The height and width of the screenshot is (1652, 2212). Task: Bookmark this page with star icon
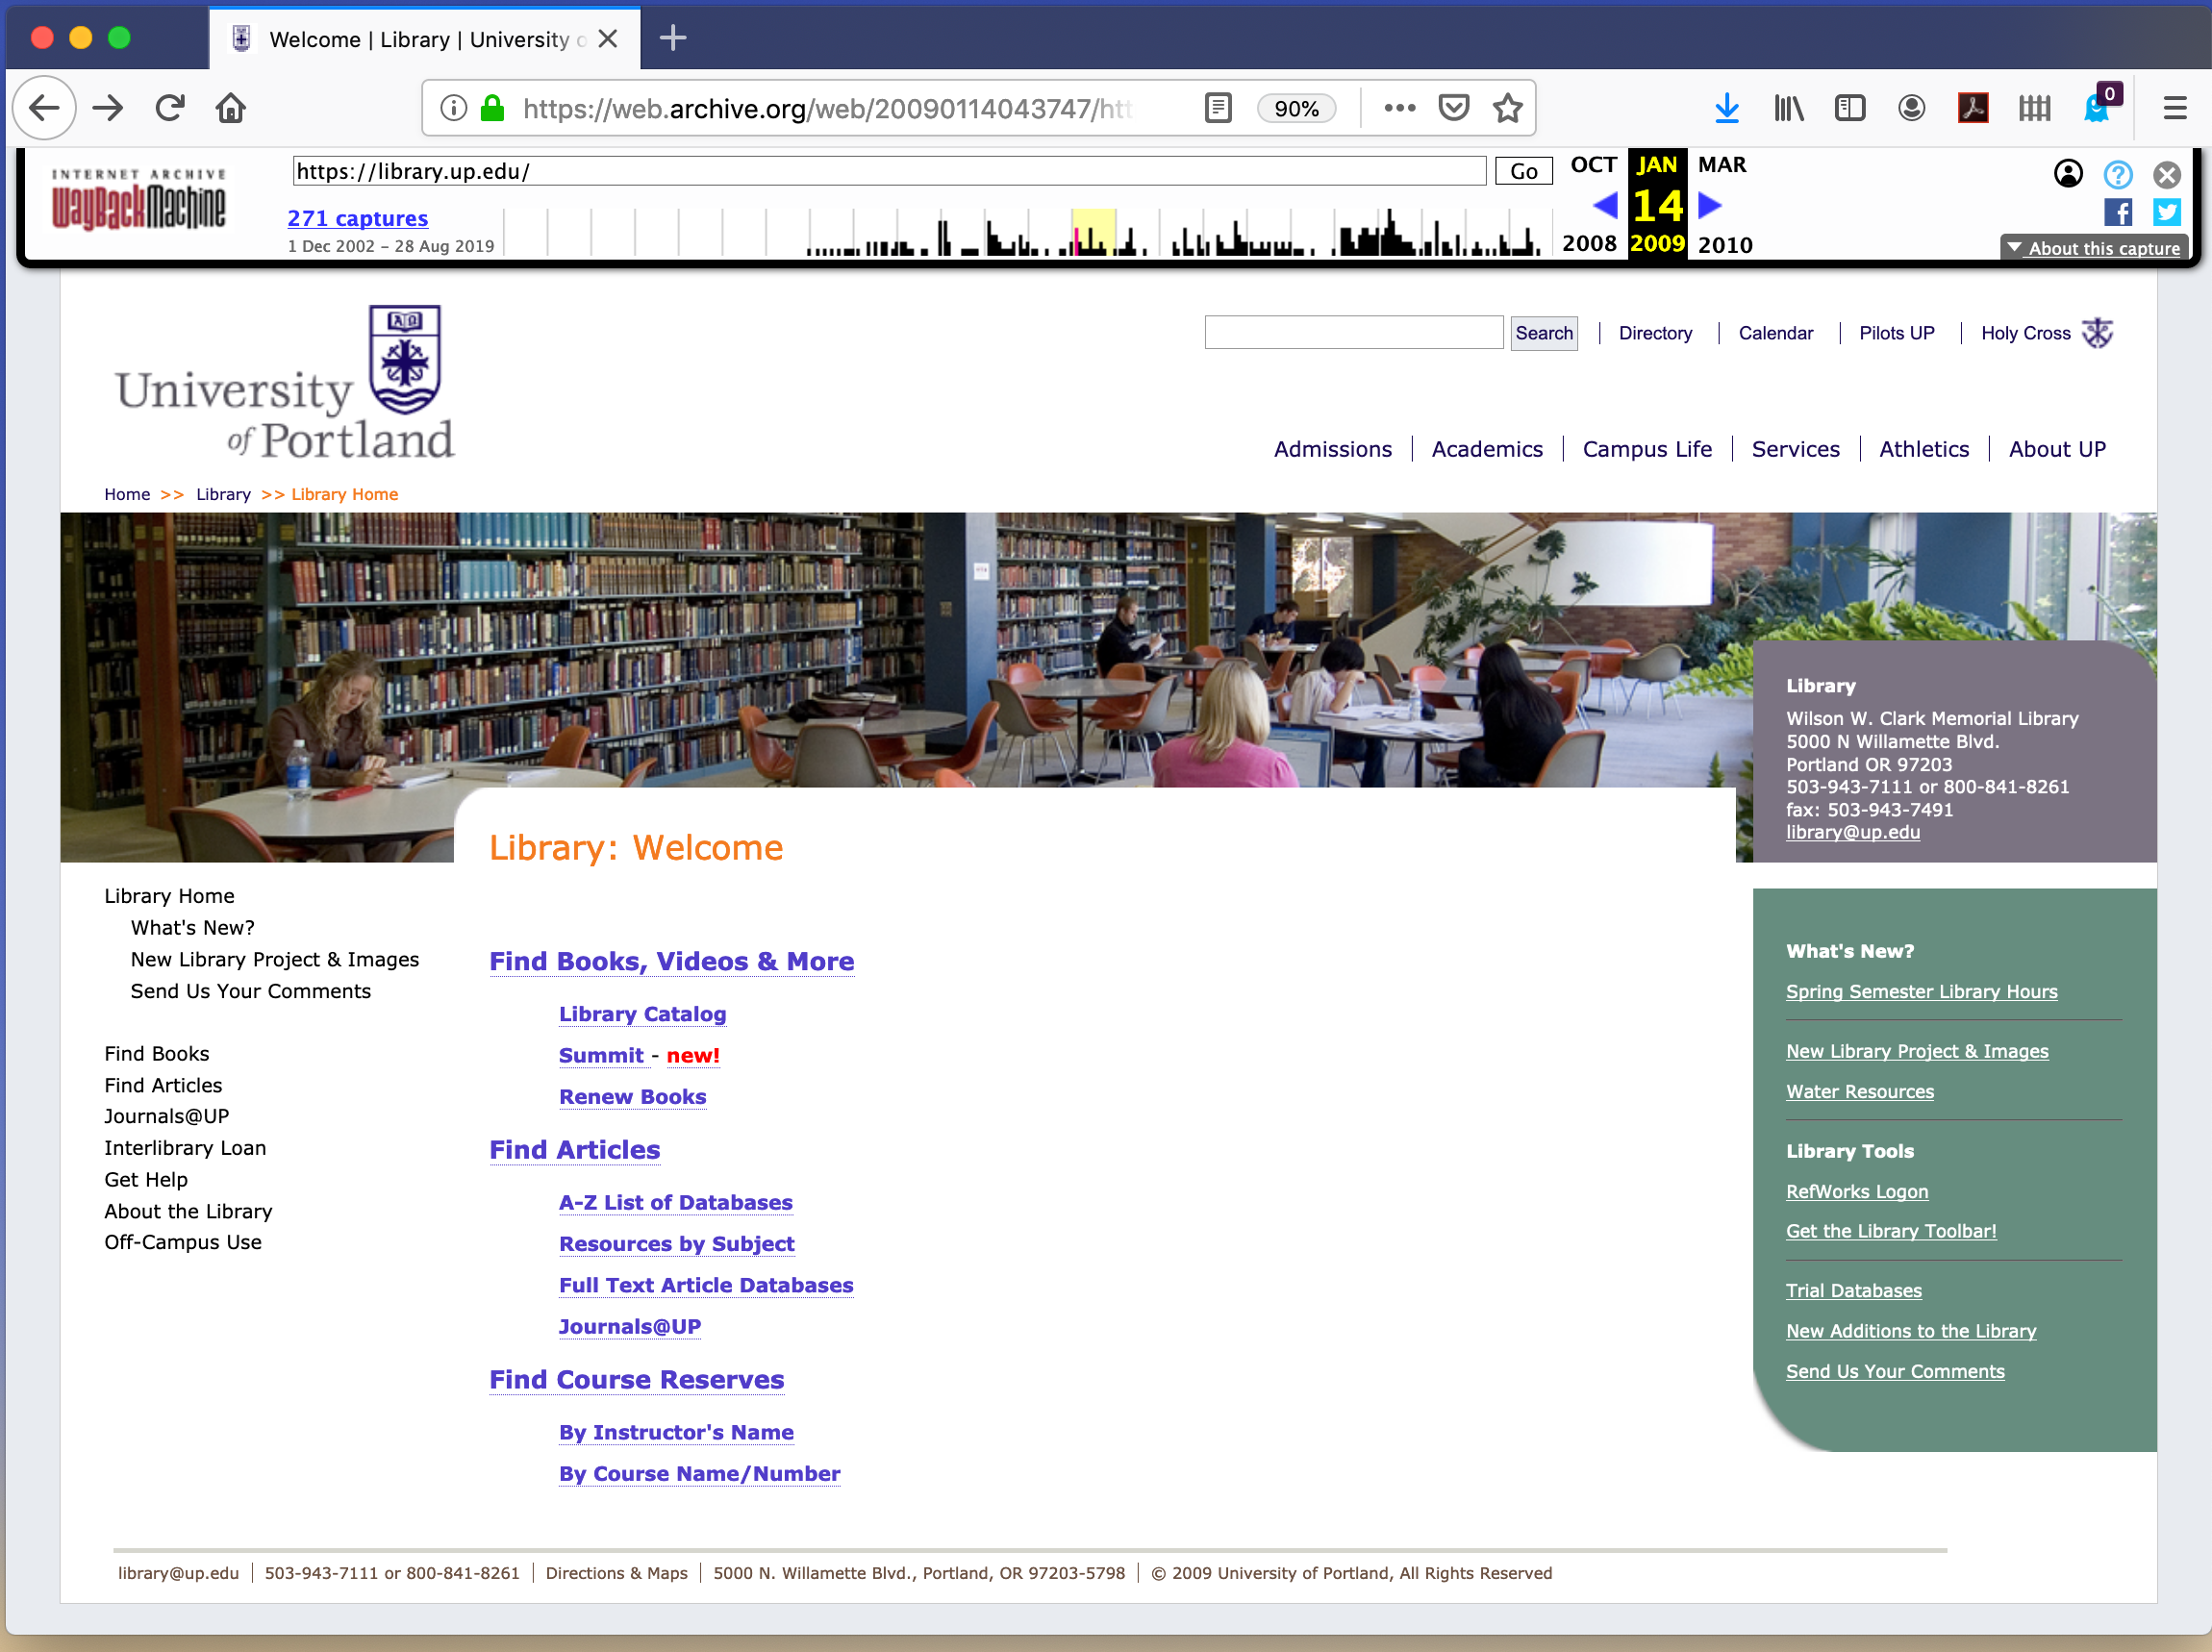(x=1507, y=108)
